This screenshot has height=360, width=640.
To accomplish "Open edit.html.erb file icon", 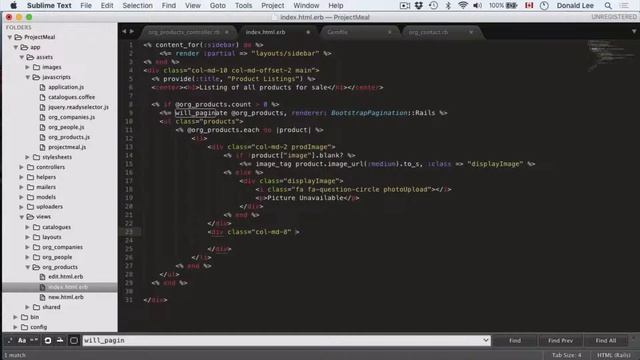I will [x=42, y=277].
